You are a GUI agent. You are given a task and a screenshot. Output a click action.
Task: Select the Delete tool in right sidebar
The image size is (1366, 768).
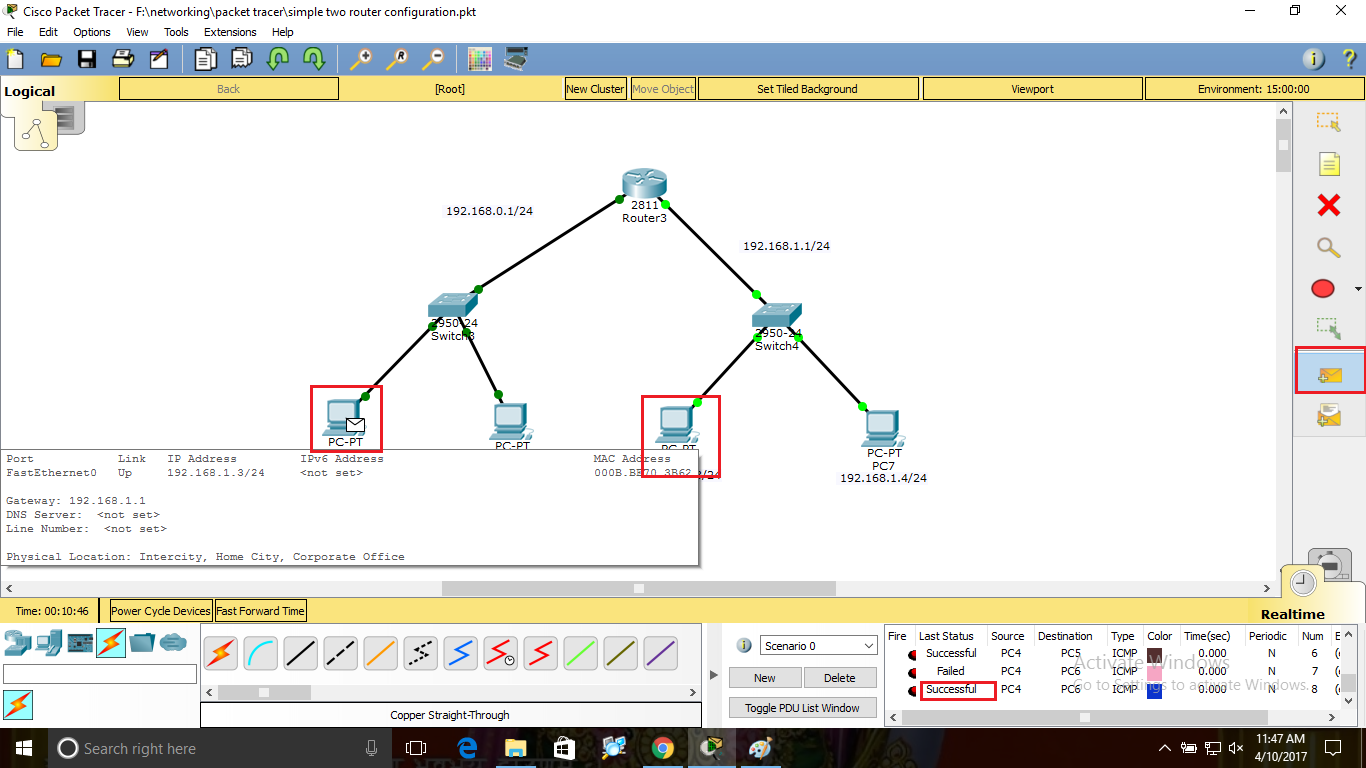pos(1328,205)
